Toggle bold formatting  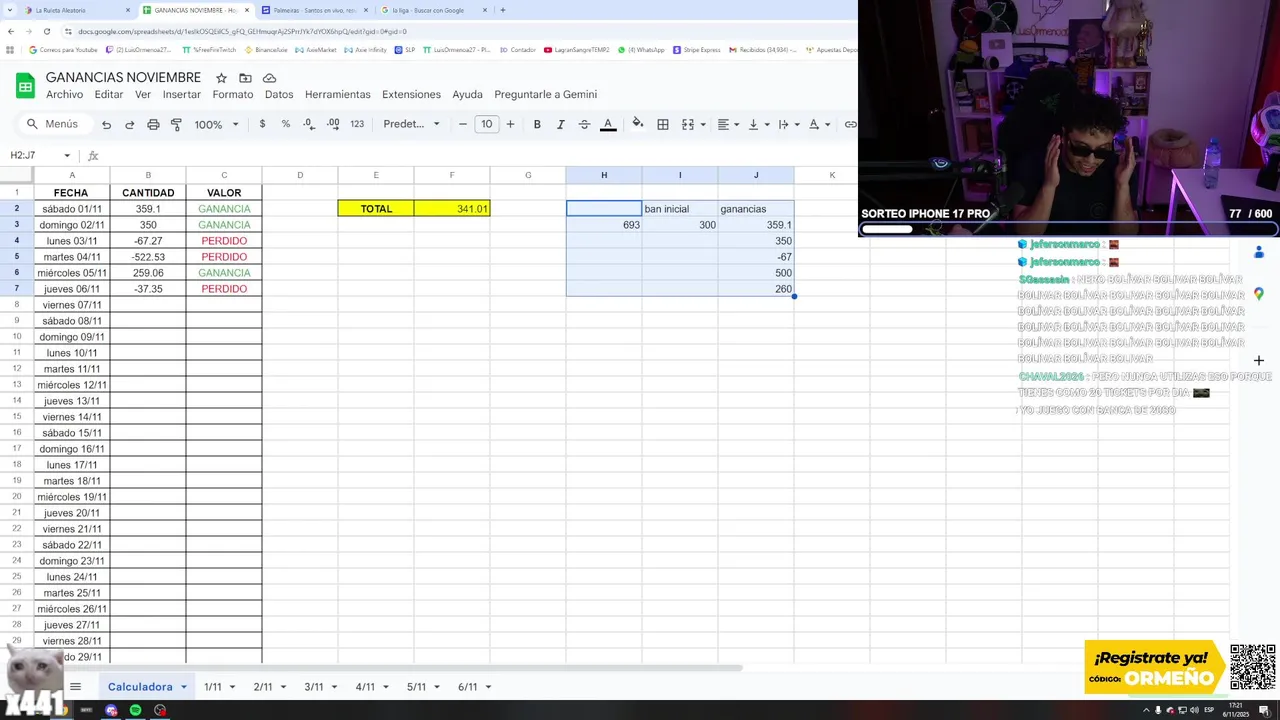pyautogui.click(x=537, y=124)
